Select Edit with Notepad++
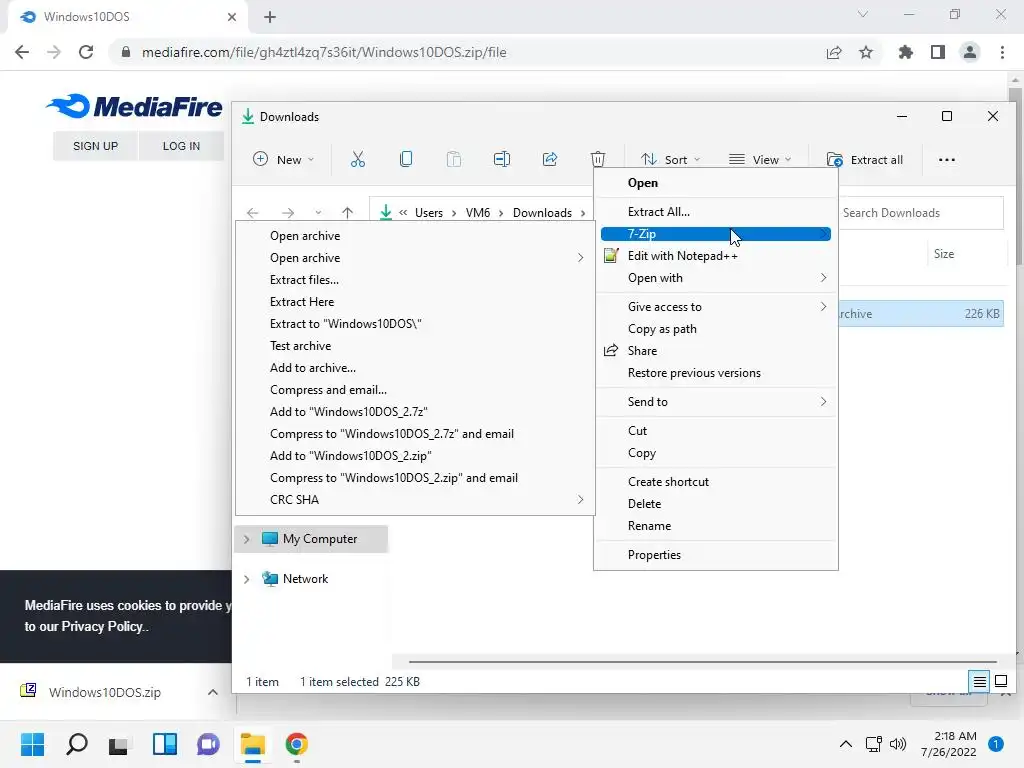1024x768 pixels. 716,256
